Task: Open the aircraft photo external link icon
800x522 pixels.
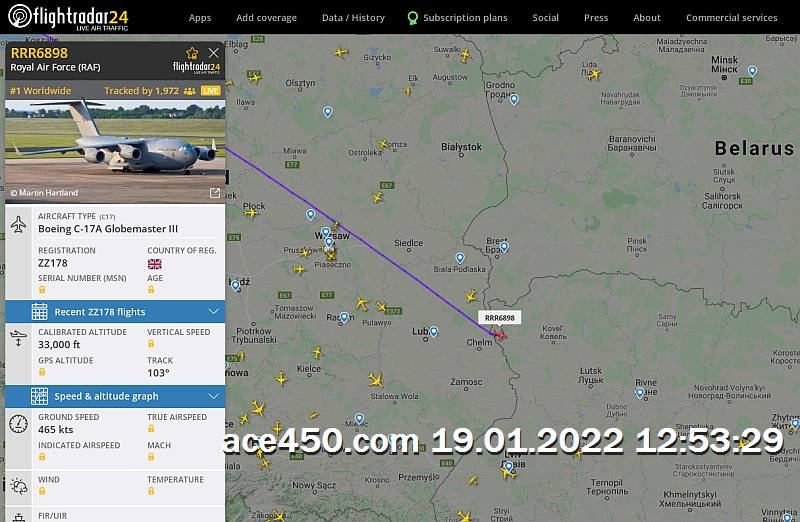Action: coord(215,193)
